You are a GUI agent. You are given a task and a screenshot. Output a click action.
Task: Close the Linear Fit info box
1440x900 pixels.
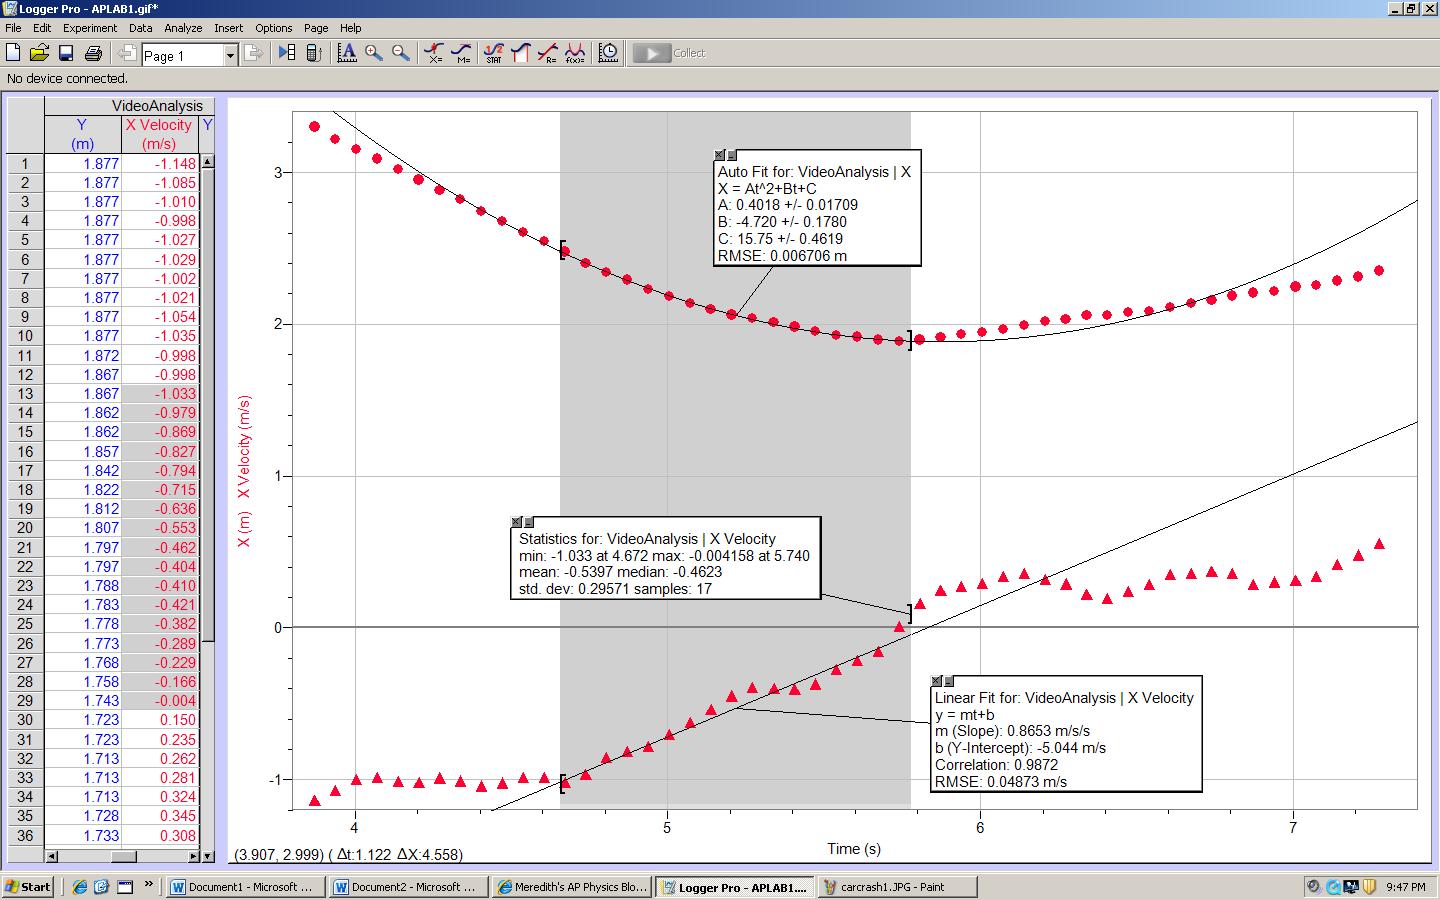pyautogui.click(x=936, y=681)
